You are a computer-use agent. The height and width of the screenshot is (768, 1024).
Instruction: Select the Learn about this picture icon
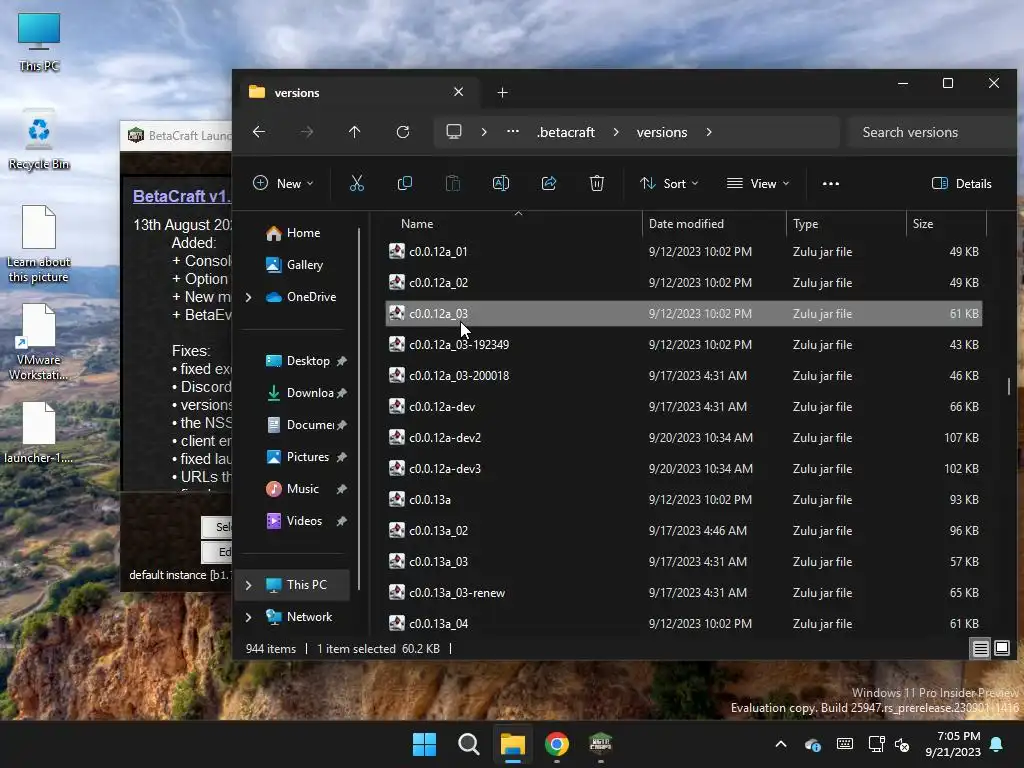pyautogui.click(x=39, y=244)
